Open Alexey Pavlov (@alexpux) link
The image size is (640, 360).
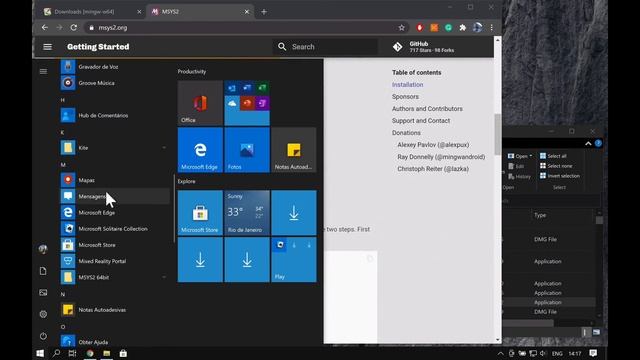click(433, 145)
